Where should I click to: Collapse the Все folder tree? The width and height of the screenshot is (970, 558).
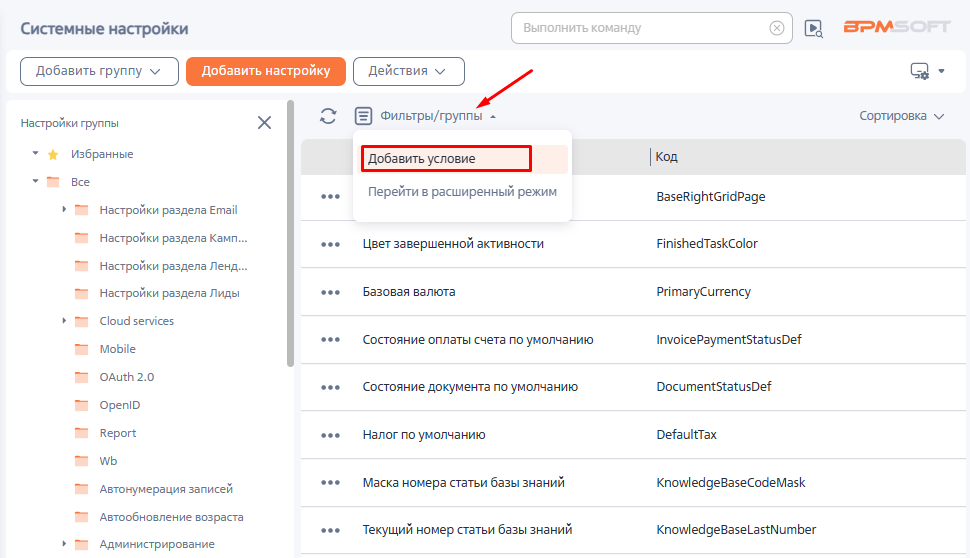pos(36,182)
